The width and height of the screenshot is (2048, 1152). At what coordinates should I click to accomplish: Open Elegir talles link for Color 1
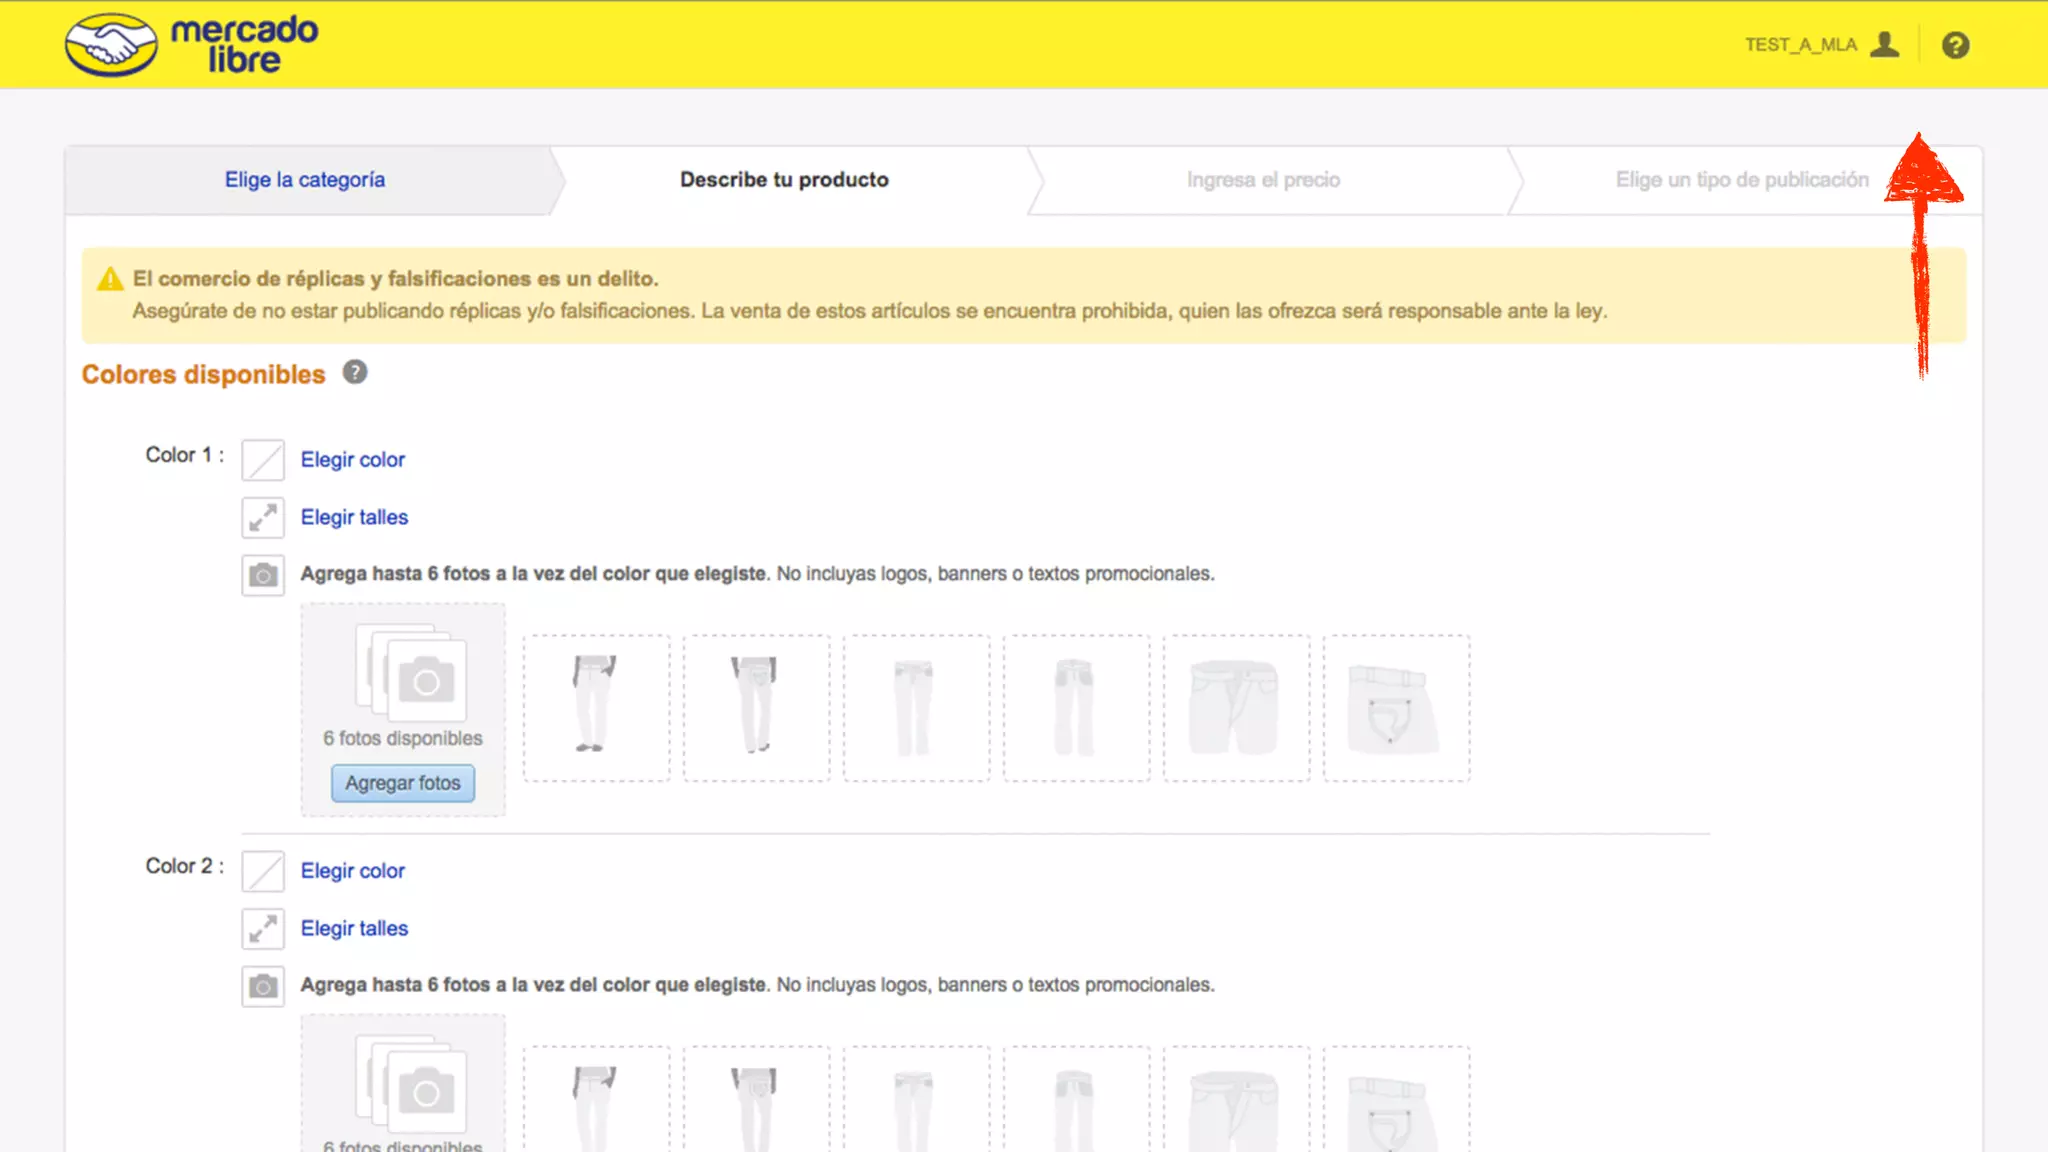(x=354, y=517)
